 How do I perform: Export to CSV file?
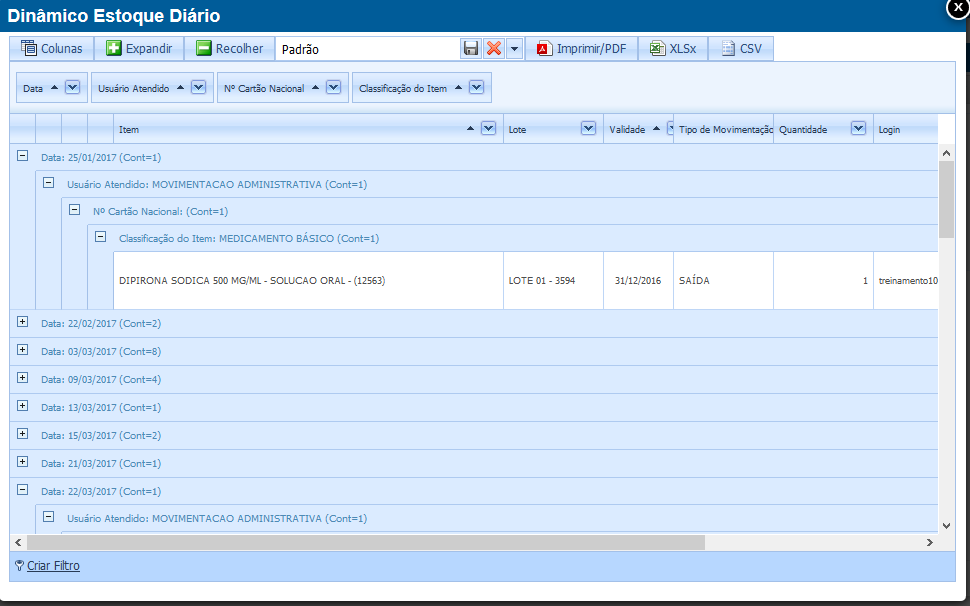(740, 48)
